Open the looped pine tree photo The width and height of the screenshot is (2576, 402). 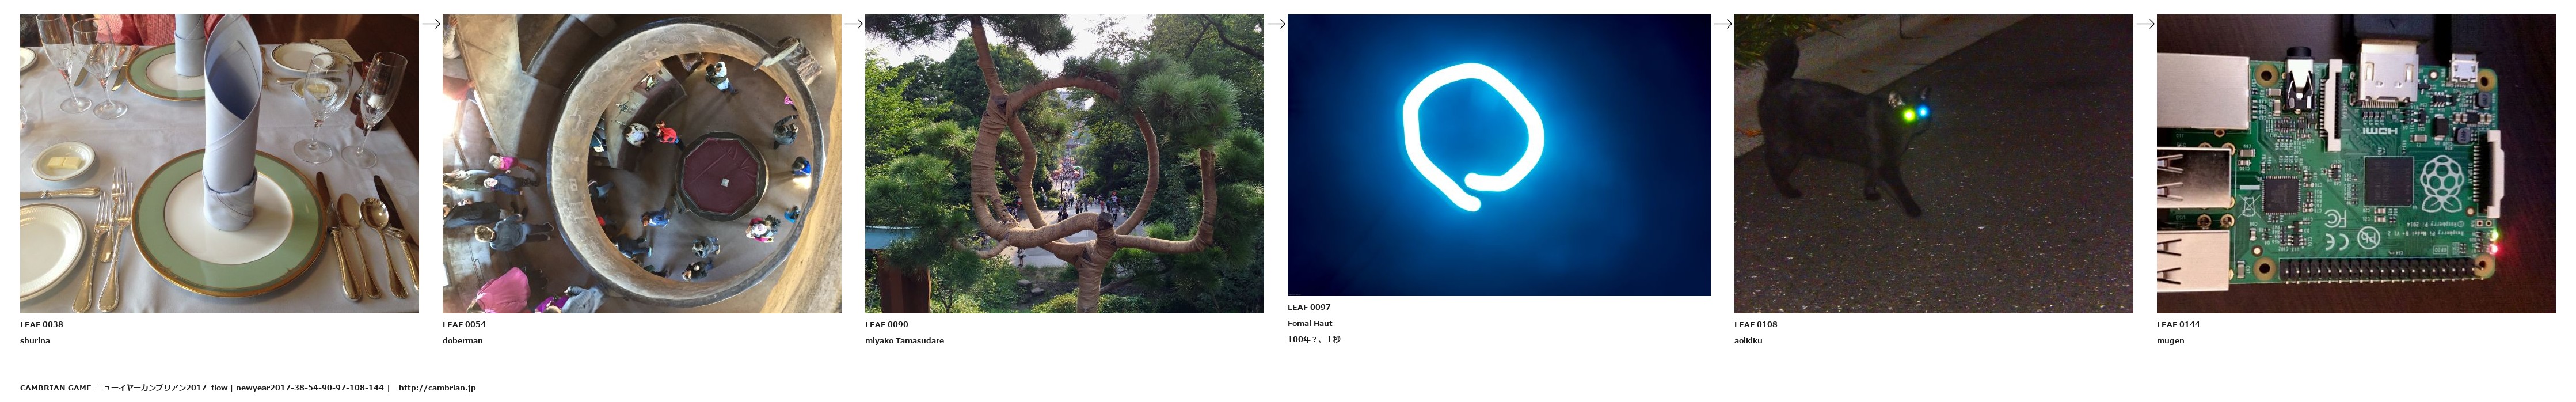click(1064, 163)
